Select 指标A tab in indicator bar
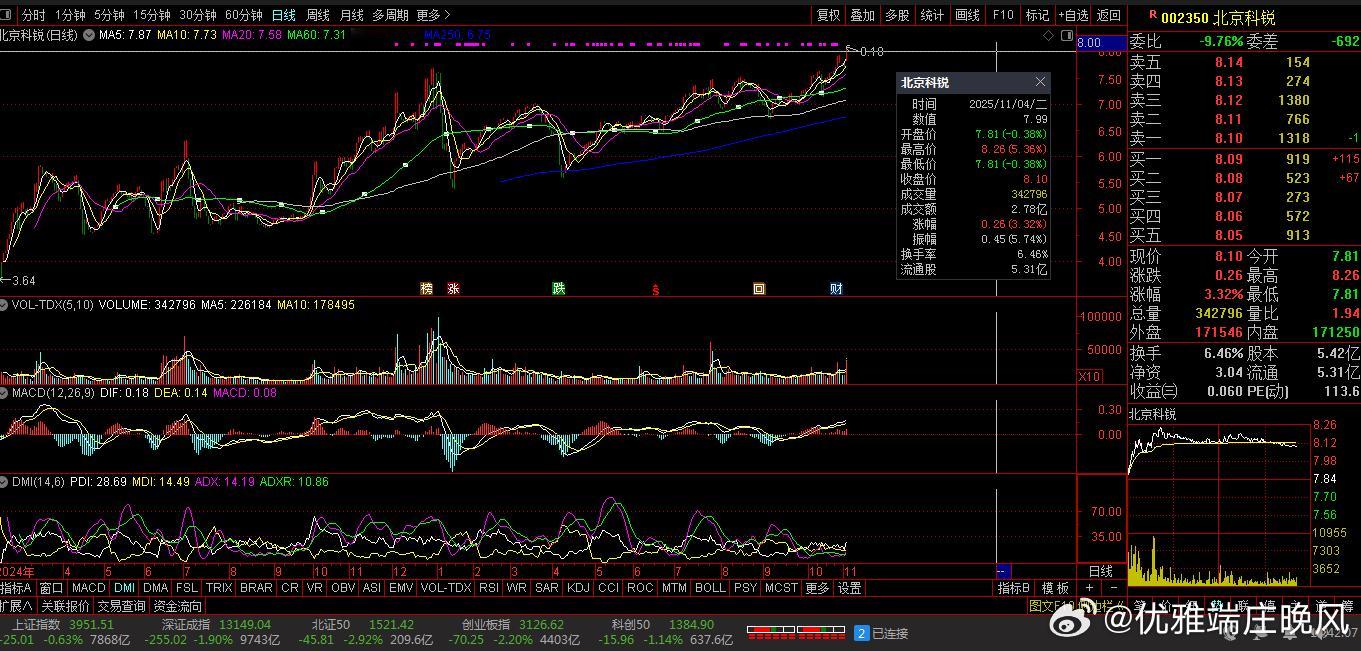Screen dimensions: 1361x651 coord(16,588)
